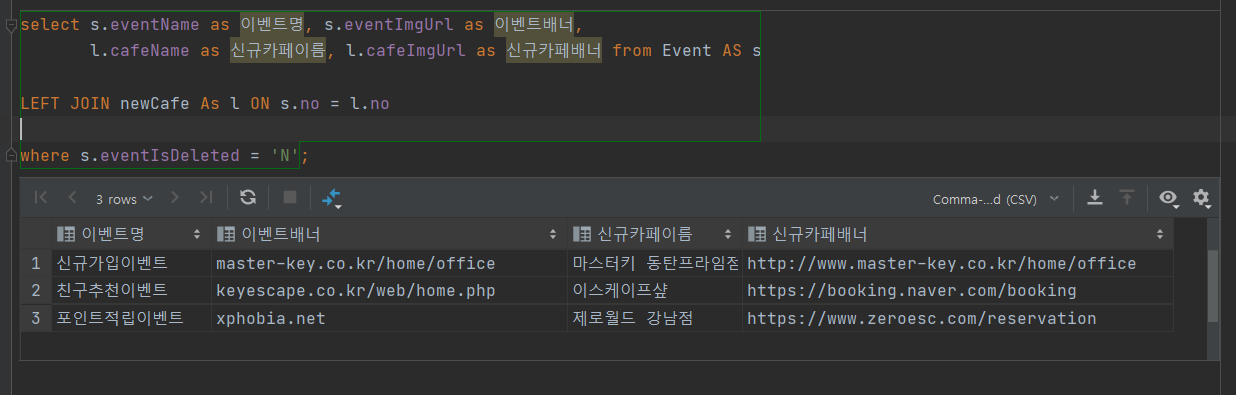Select the 이스케이프샾 cell

click(654, 291)
